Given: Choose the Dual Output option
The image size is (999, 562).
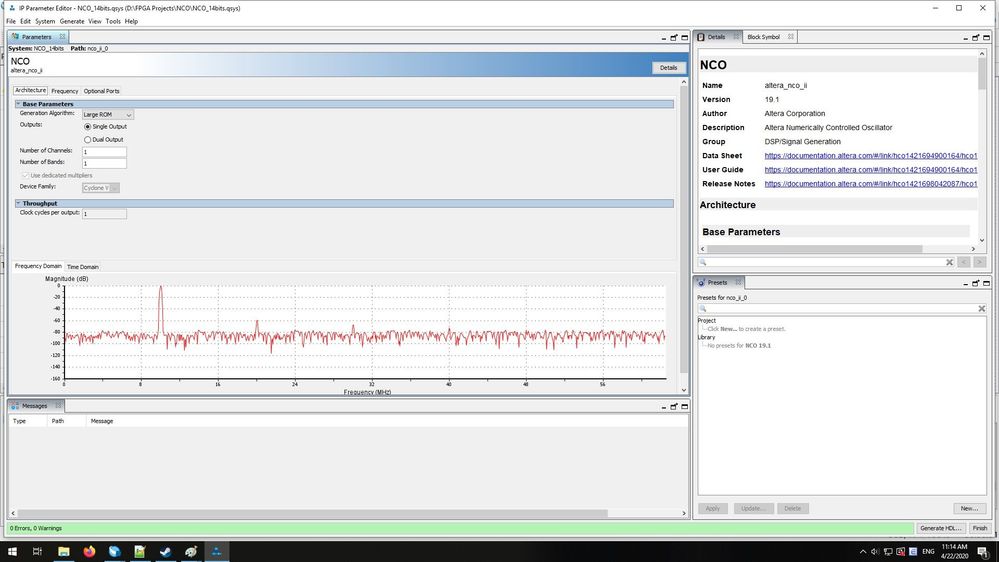Looking at the screenshot, I should click(x=87, y=140).
